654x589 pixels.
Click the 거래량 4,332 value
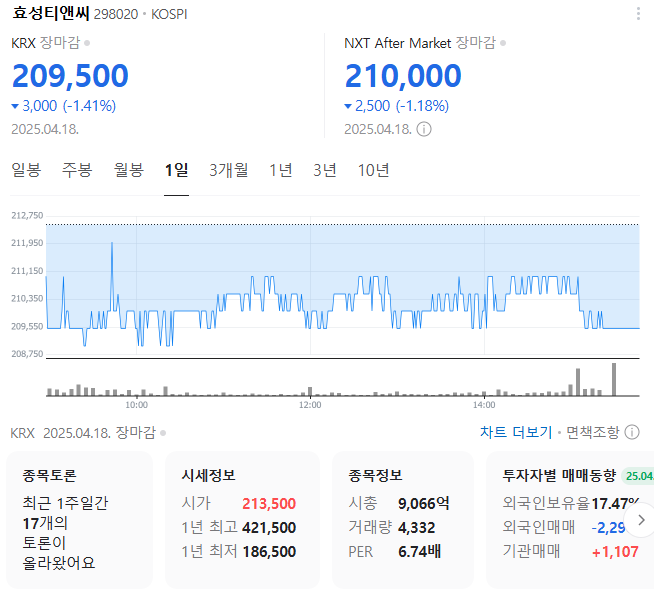coord(417,528)
